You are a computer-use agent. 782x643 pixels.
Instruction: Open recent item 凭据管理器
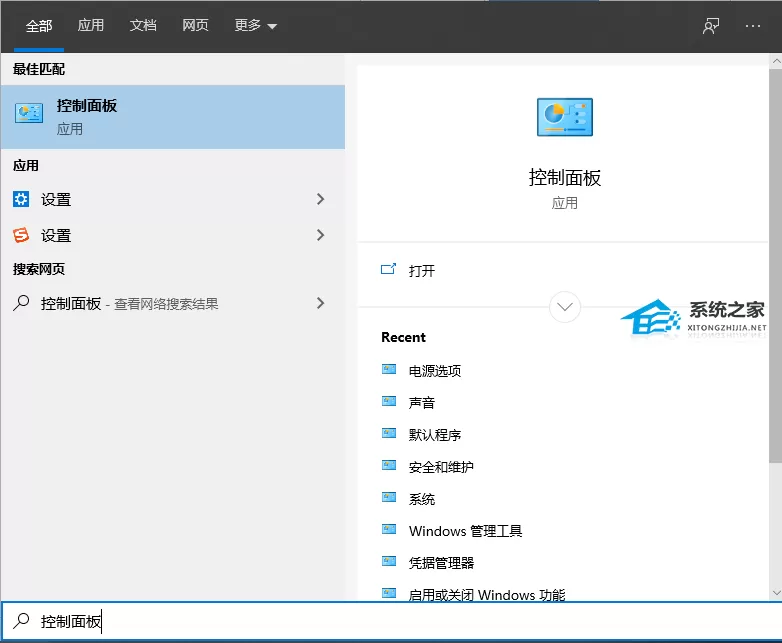pyautogui.click(x=441, y=563)
